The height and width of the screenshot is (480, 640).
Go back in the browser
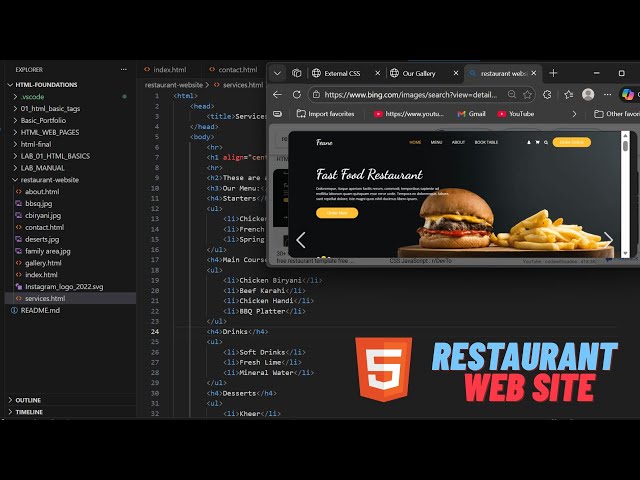coord(278,95)
